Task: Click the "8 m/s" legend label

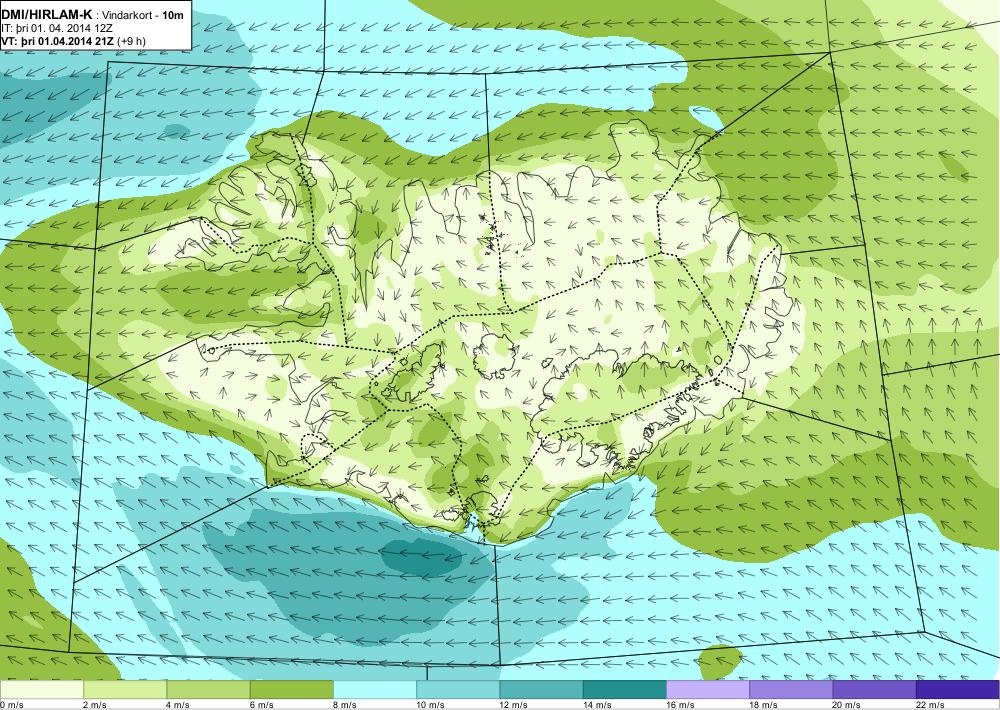Action: coord(345,705)
